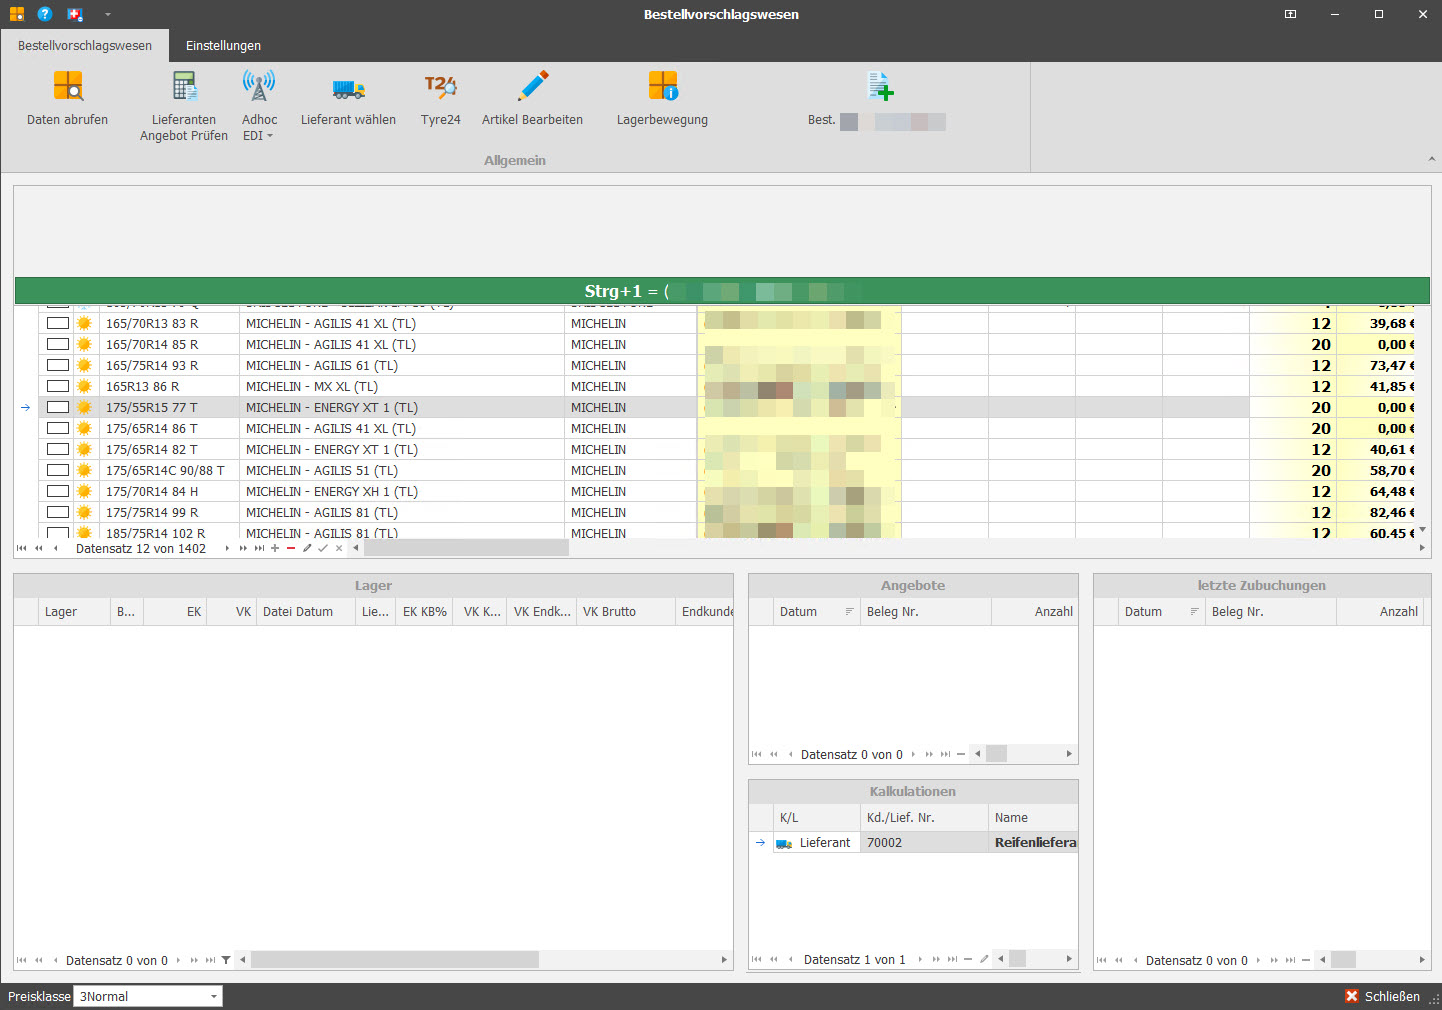Open the Preisklasse dropdown
This screenshot has width=1442, height=1010.
pyautogui.click(x=214, y=996)
